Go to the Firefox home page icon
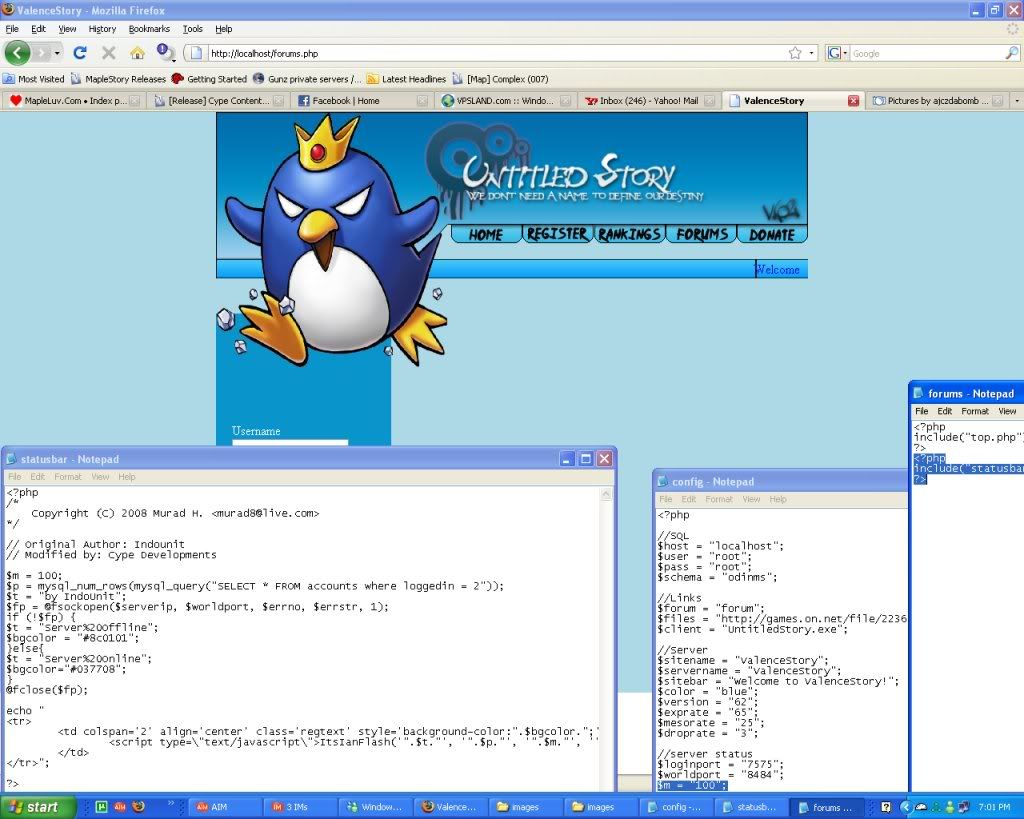The image size is (1024, 819). [x=137, y=53]
